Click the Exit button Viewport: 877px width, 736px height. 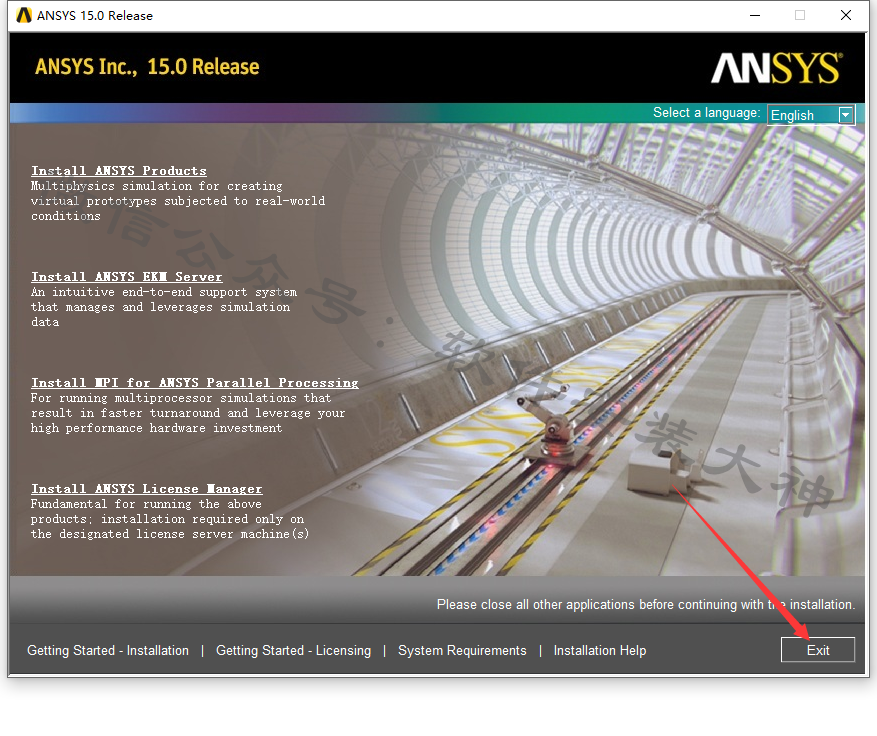818,650
